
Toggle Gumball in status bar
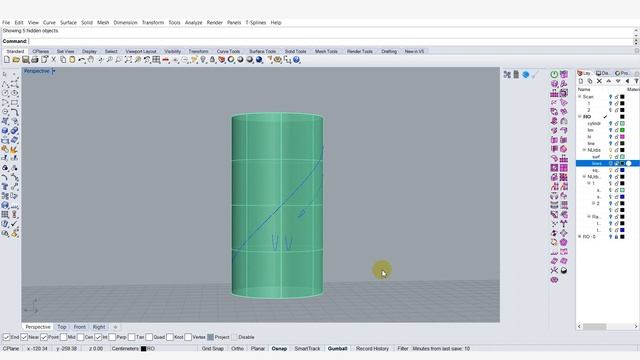(338, 349)
